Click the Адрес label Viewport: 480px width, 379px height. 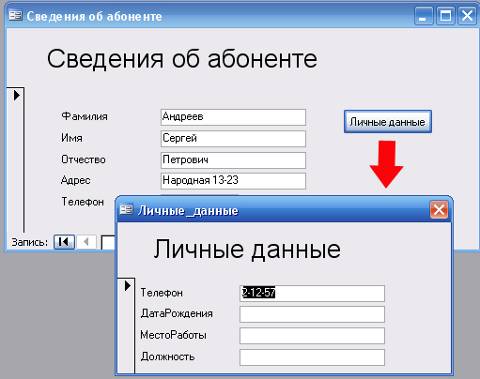point(76,180)
